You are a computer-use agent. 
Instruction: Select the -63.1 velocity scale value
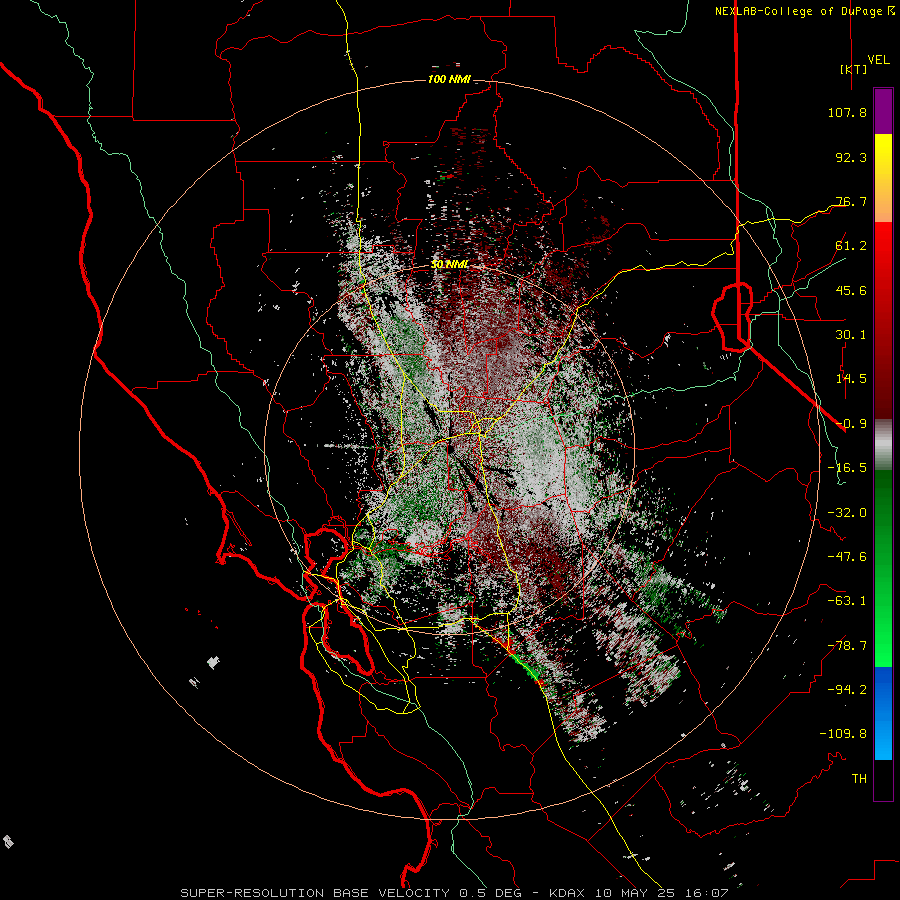point(847,601)
